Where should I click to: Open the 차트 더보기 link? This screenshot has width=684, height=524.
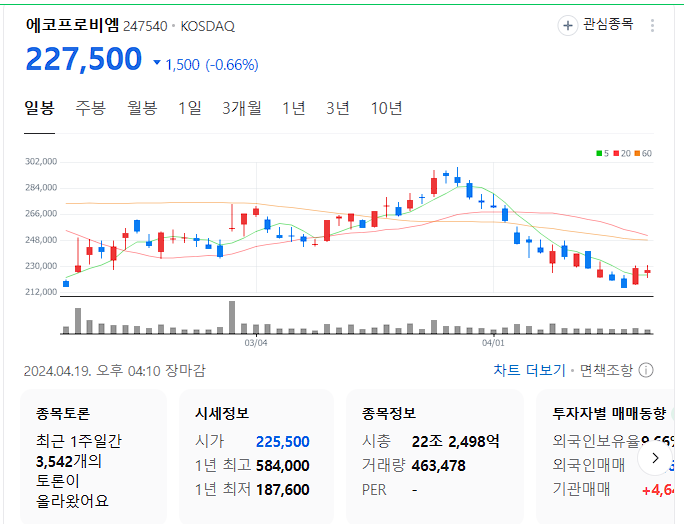tap(529, 370)
